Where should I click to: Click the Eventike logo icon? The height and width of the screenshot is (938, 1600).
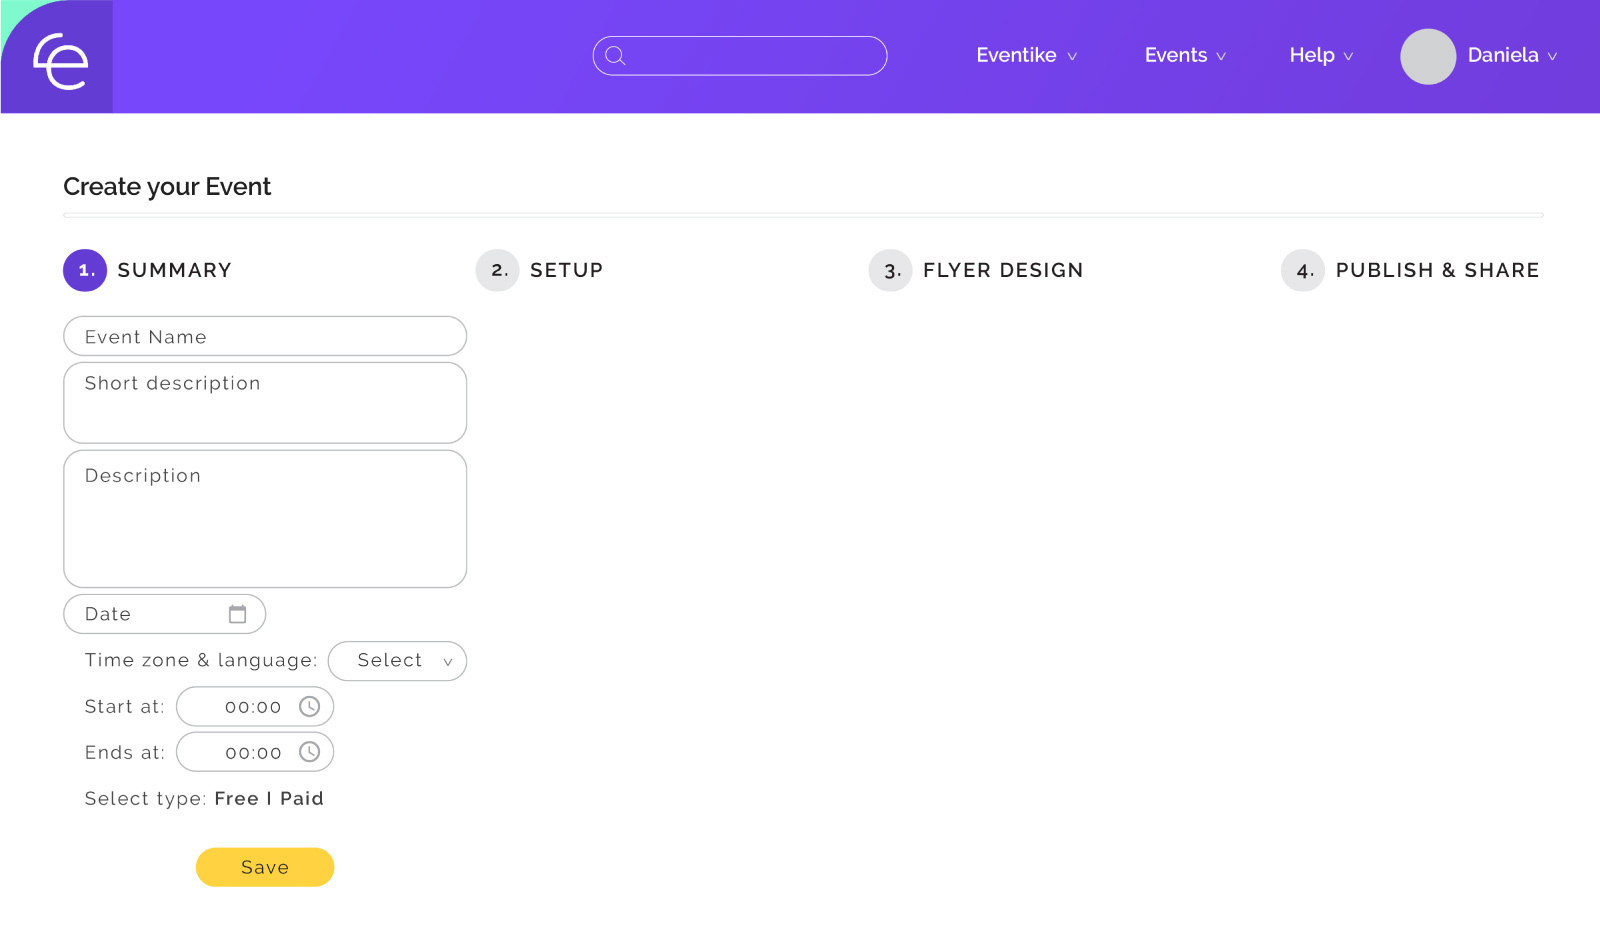(60, 60)
